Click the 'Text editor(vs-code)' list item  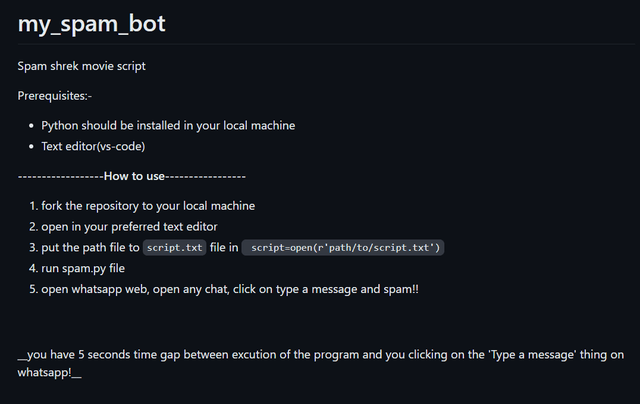click(x=93, y=146)
